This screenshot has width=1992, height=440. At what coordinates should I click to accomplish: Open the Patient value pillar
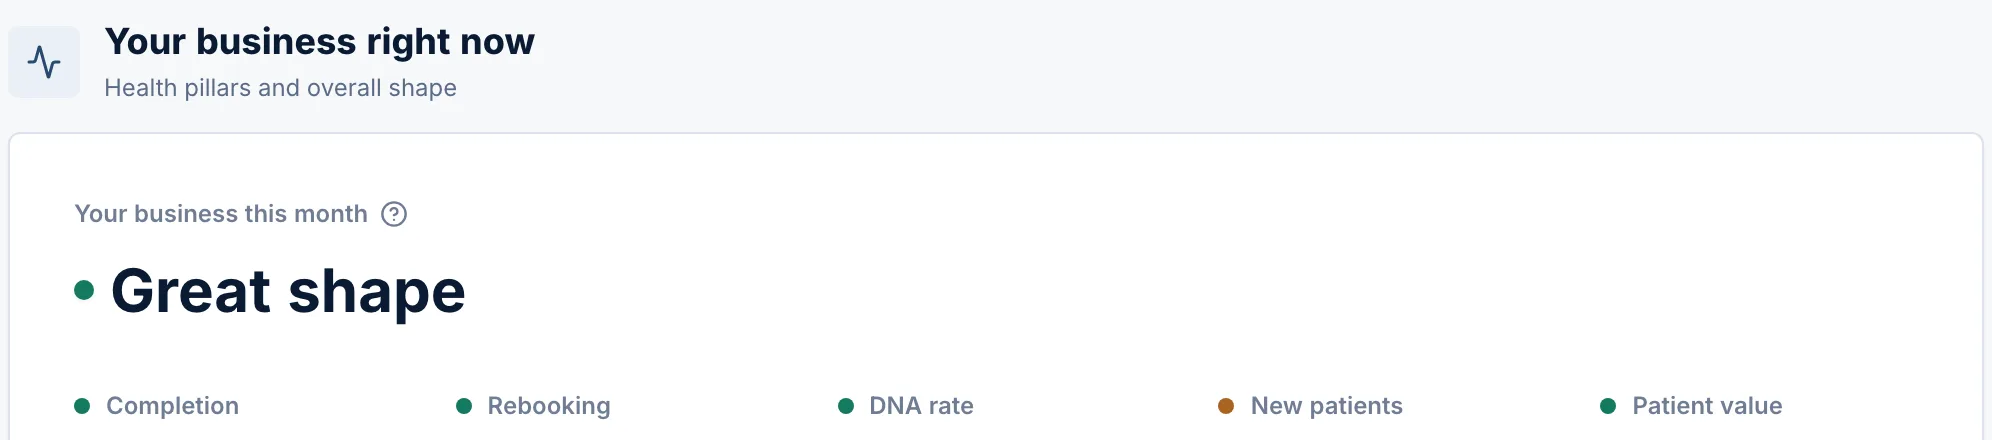1707,406
